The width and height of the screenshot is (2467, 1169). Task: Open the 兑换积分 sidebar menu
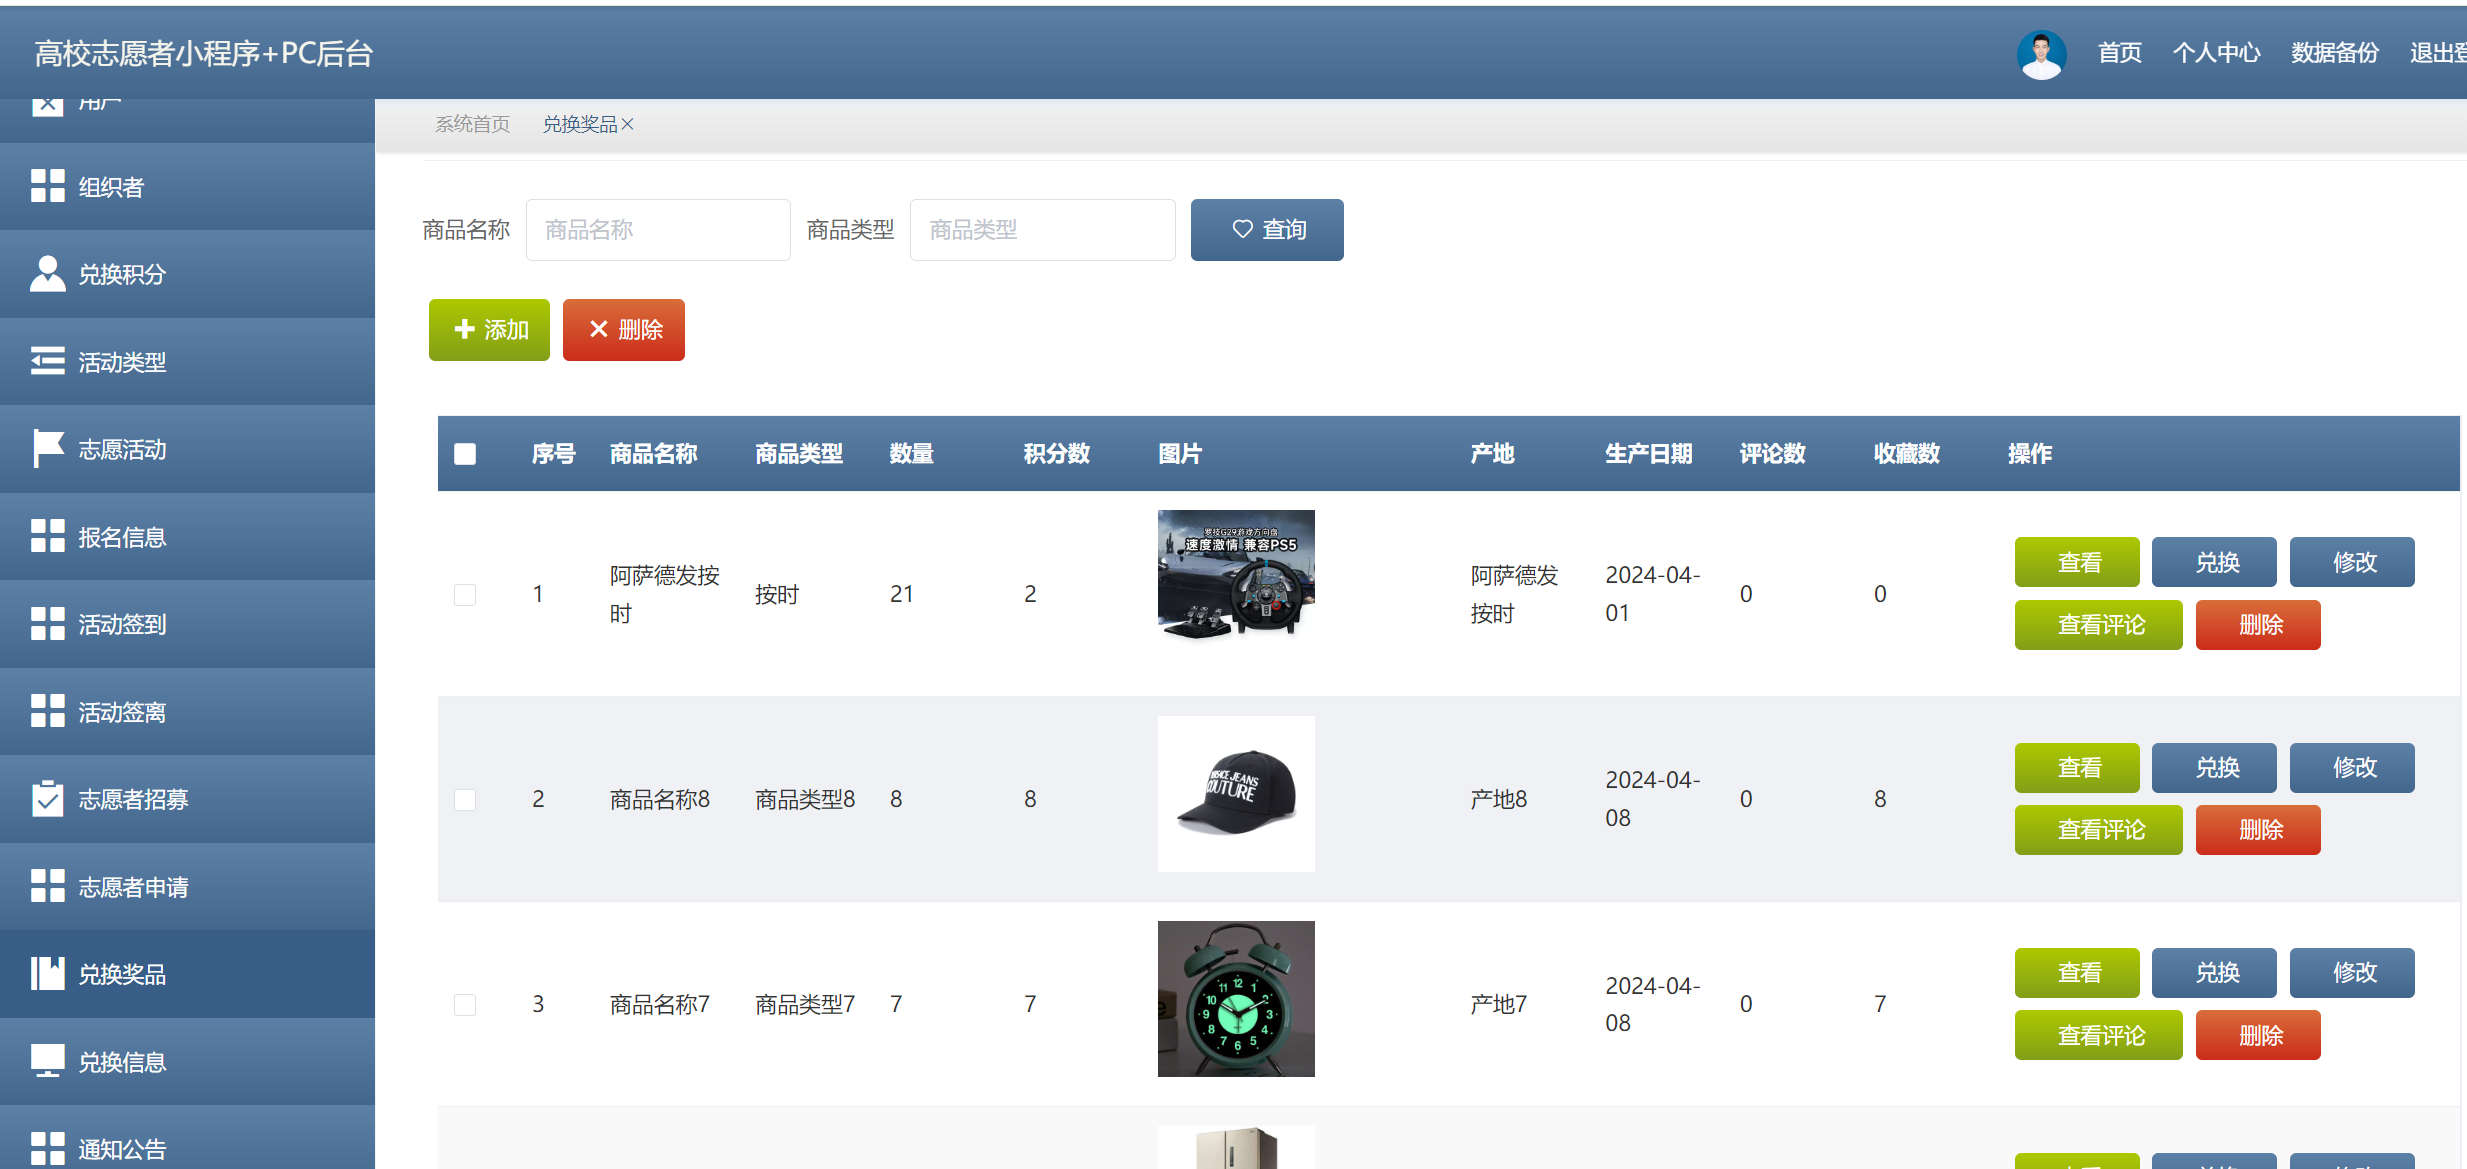click(187, 274)
